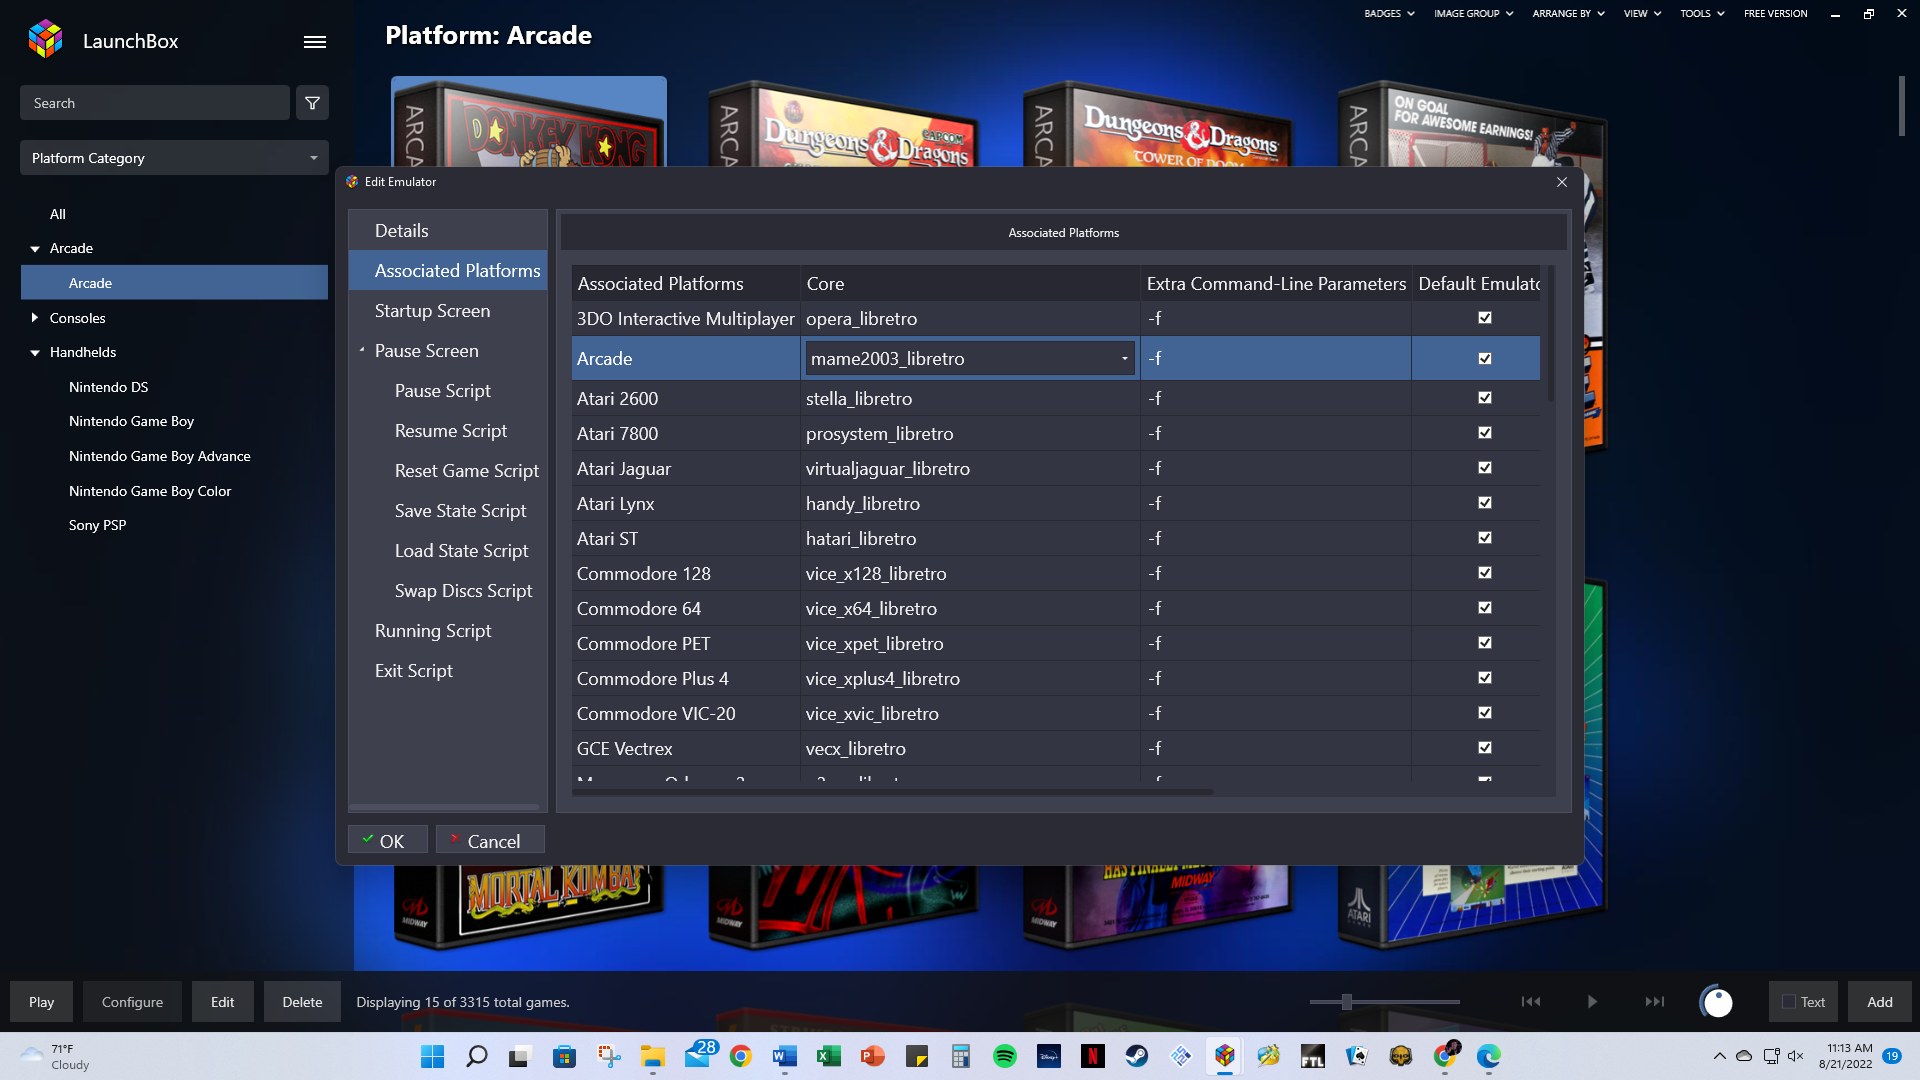Screen dimensions: 1920x1080
Task: Toggle default emulator for 3DO Interactive Multiplayer
Action: pos(1484,318)
